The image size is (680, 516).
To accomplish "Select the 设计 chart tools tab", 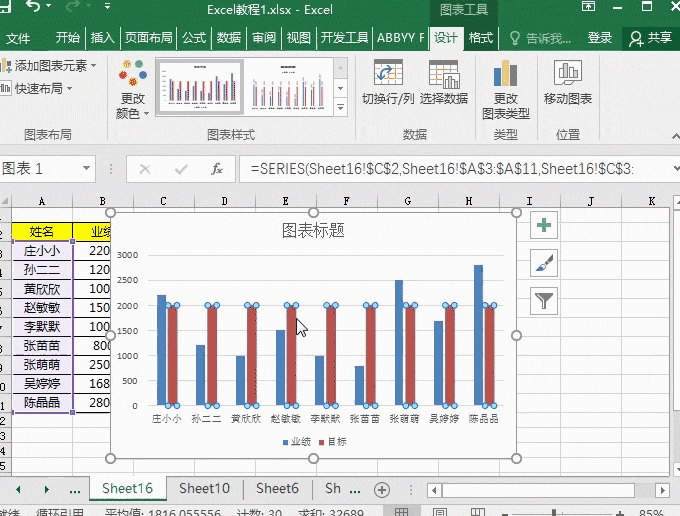I will 446,38.
